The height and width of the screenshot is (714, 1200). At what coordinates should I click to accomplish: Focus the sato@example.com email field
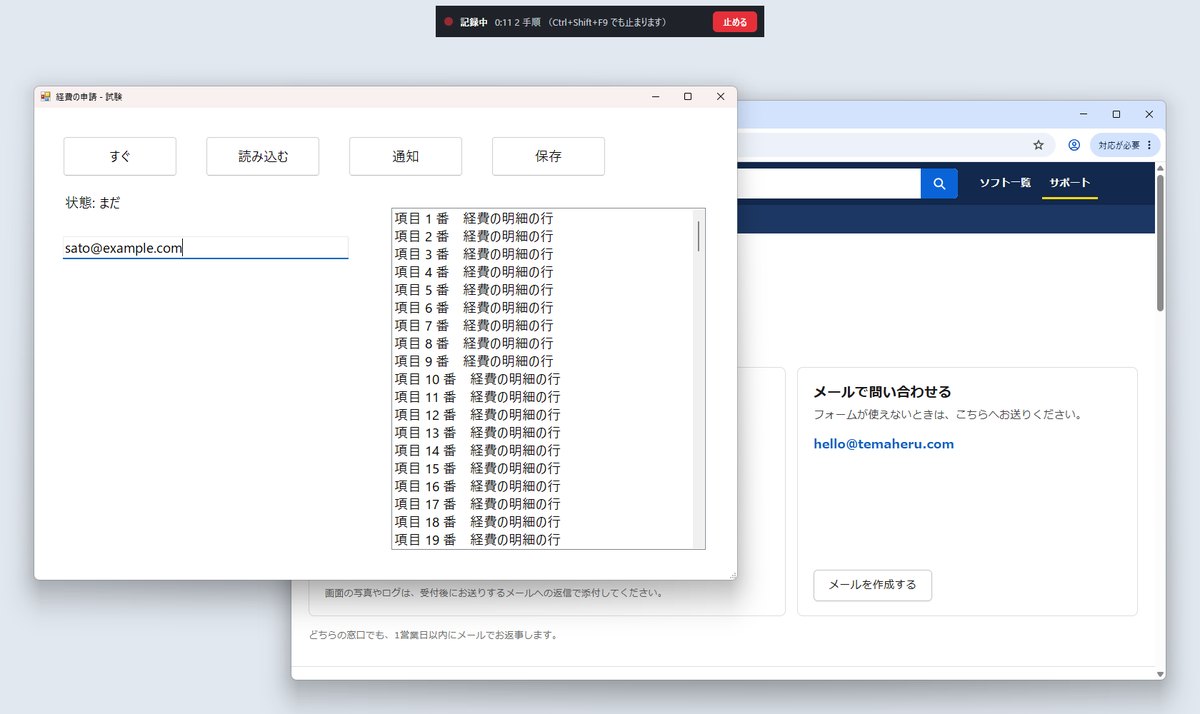[x=205, y=248]
